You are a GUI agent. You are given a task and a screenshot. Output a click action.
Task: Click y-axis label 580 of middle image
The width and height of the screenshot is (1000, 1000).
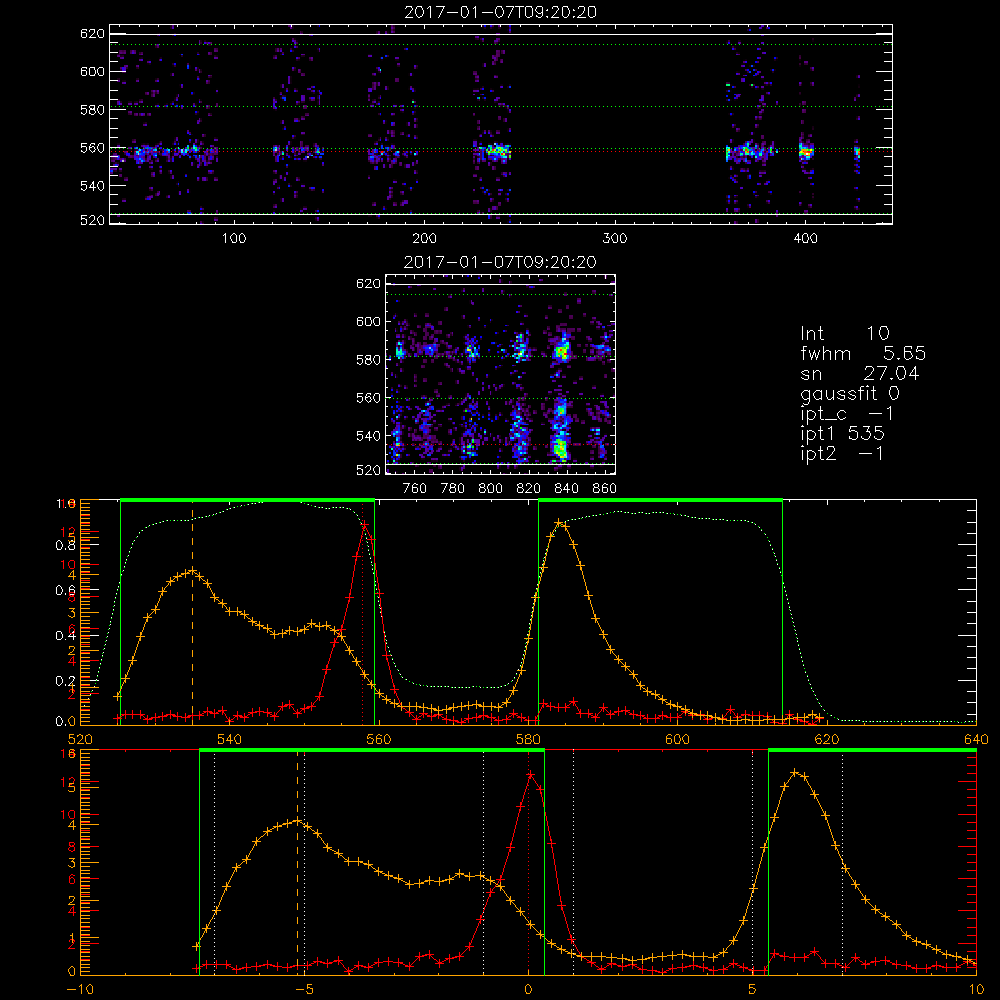(368, 360)
